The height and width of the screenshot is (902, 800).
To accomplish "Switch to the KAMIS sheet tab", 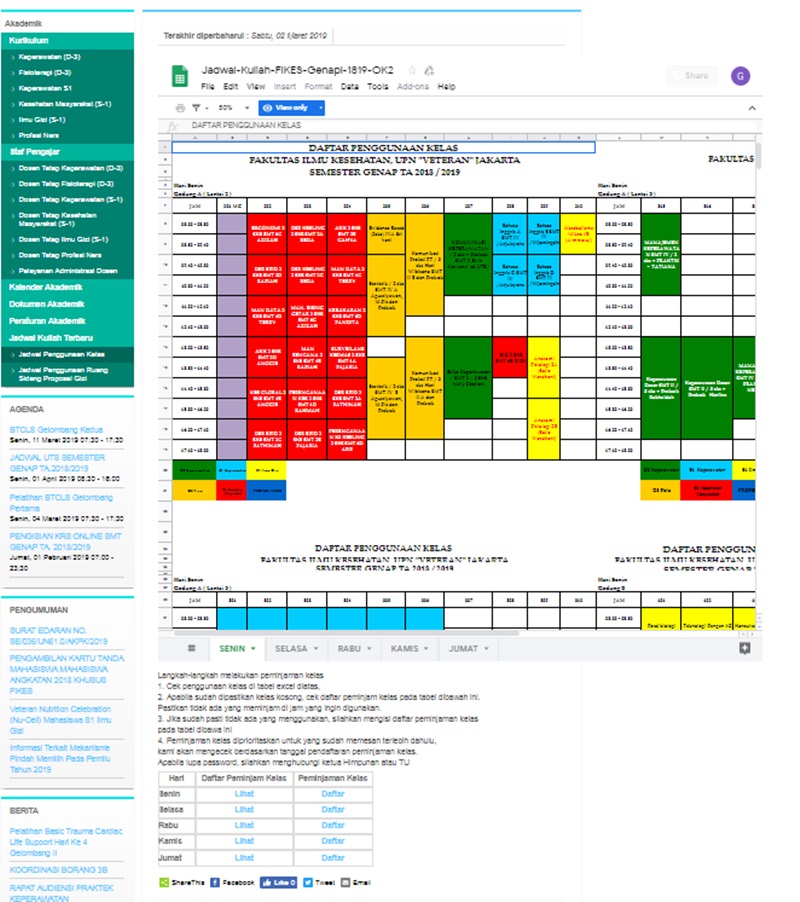I will tap(404, 649).
